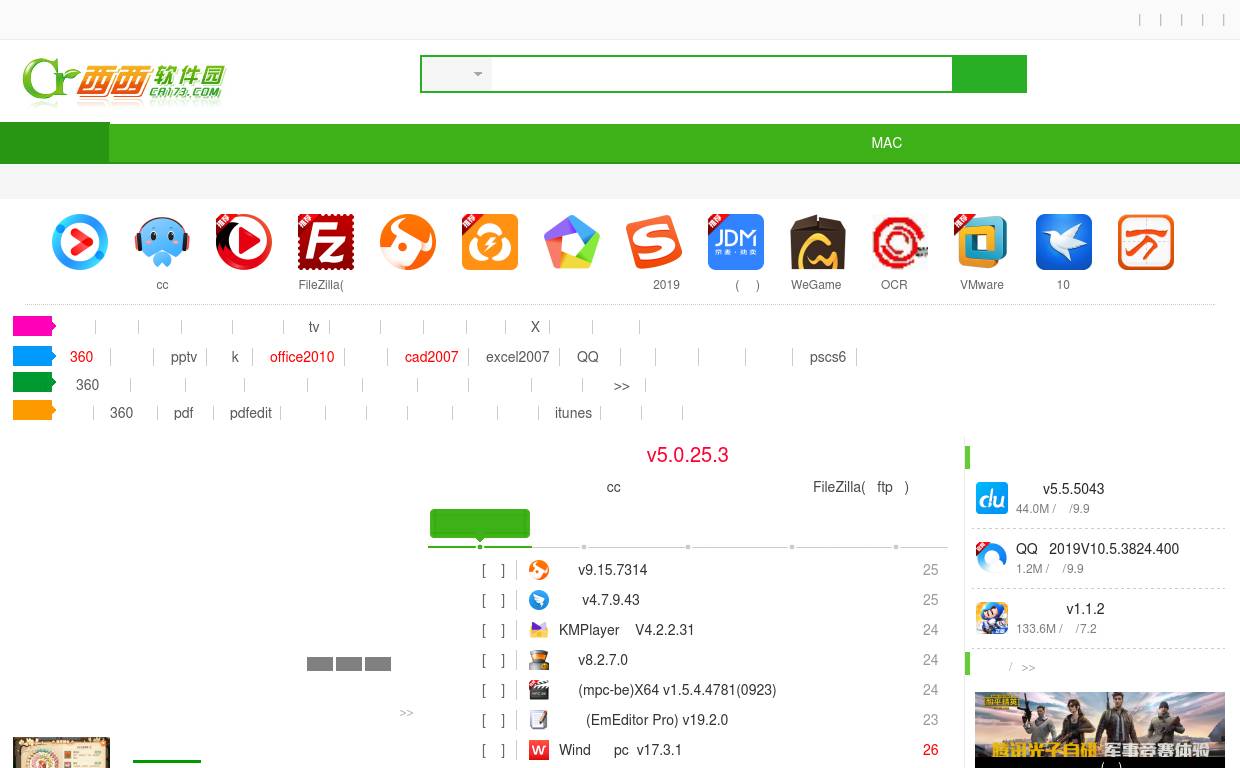Screen dimensions: 1240x768
Task: Open the blue du app icon
Action: [x=992, y=498]
